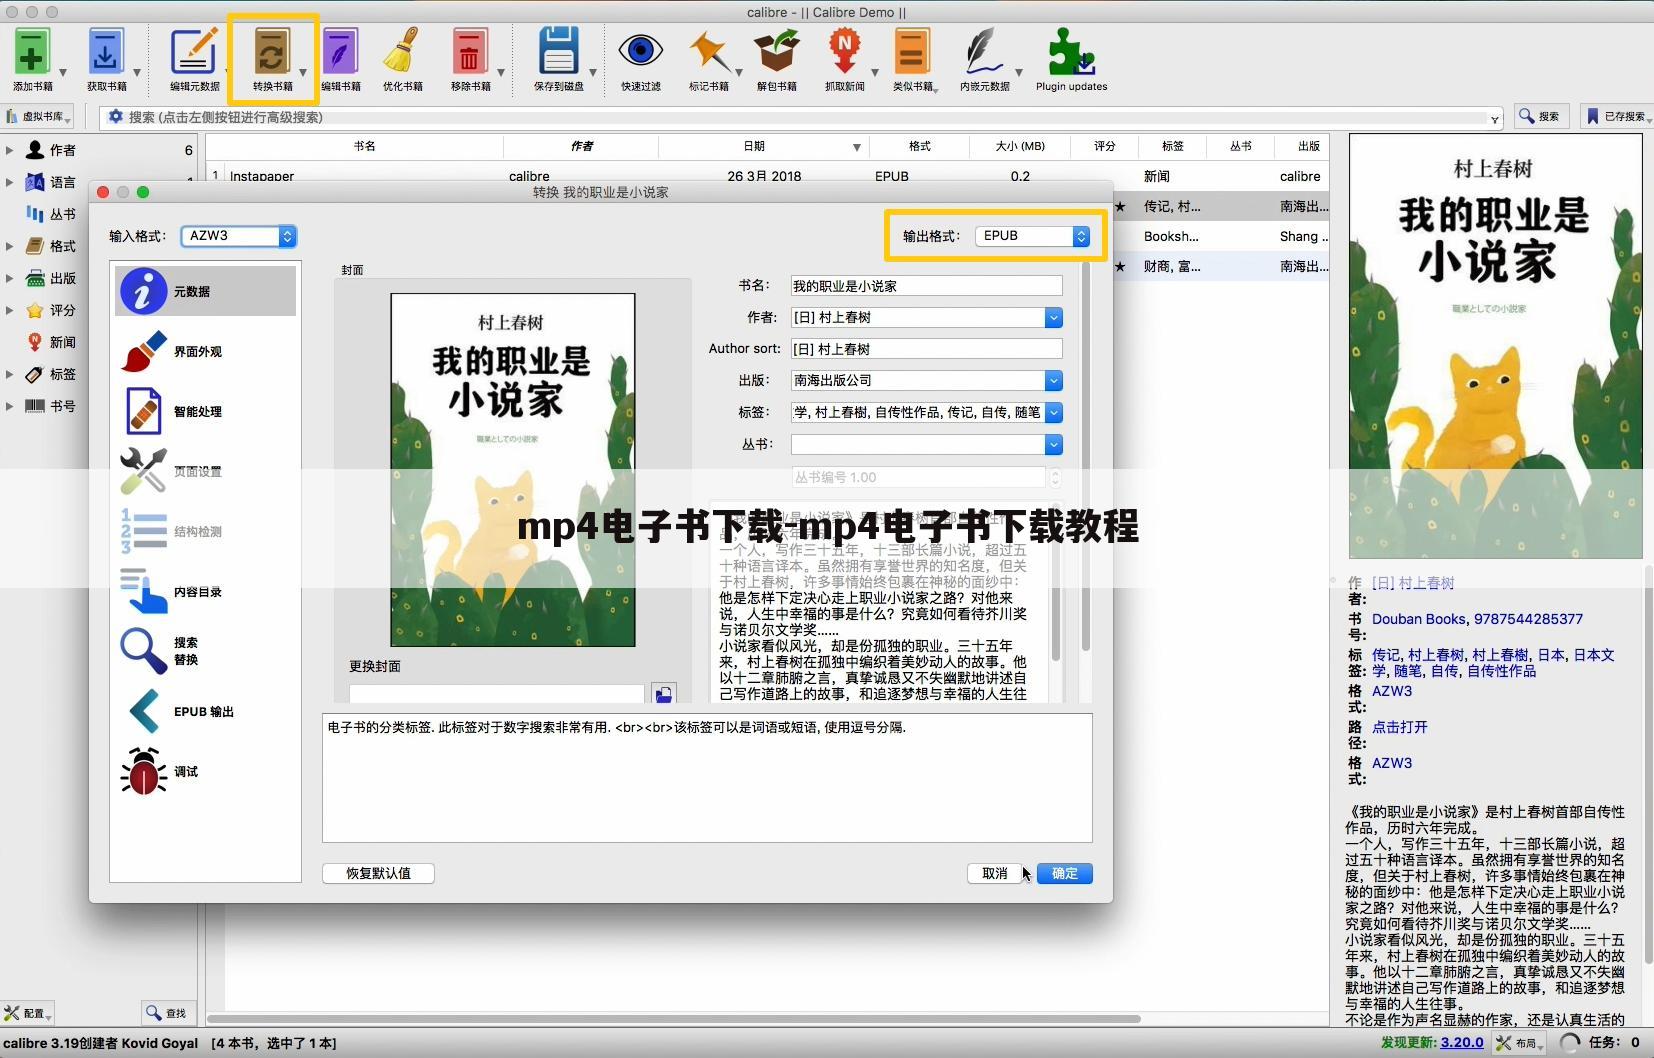Click the change cover path field
This screenshot has width=1654, height=1058.
click(497, 693)
